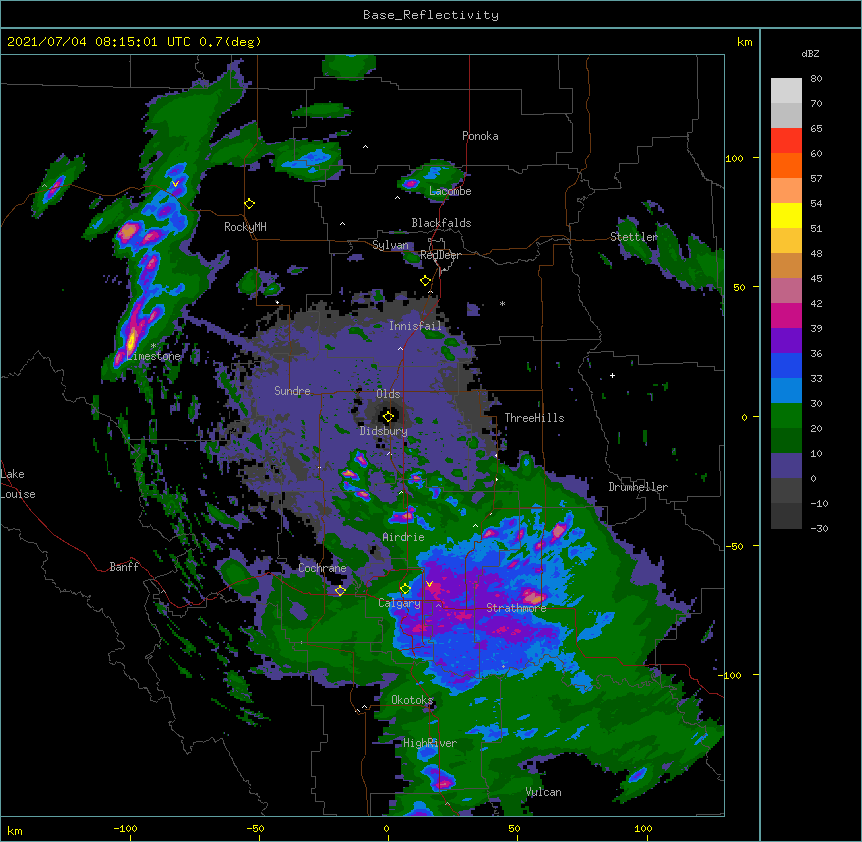Click the gold 48–51 dBZ legend swatch
The width and height of the screenshot is (862, 842).
[x=786, y=241]
